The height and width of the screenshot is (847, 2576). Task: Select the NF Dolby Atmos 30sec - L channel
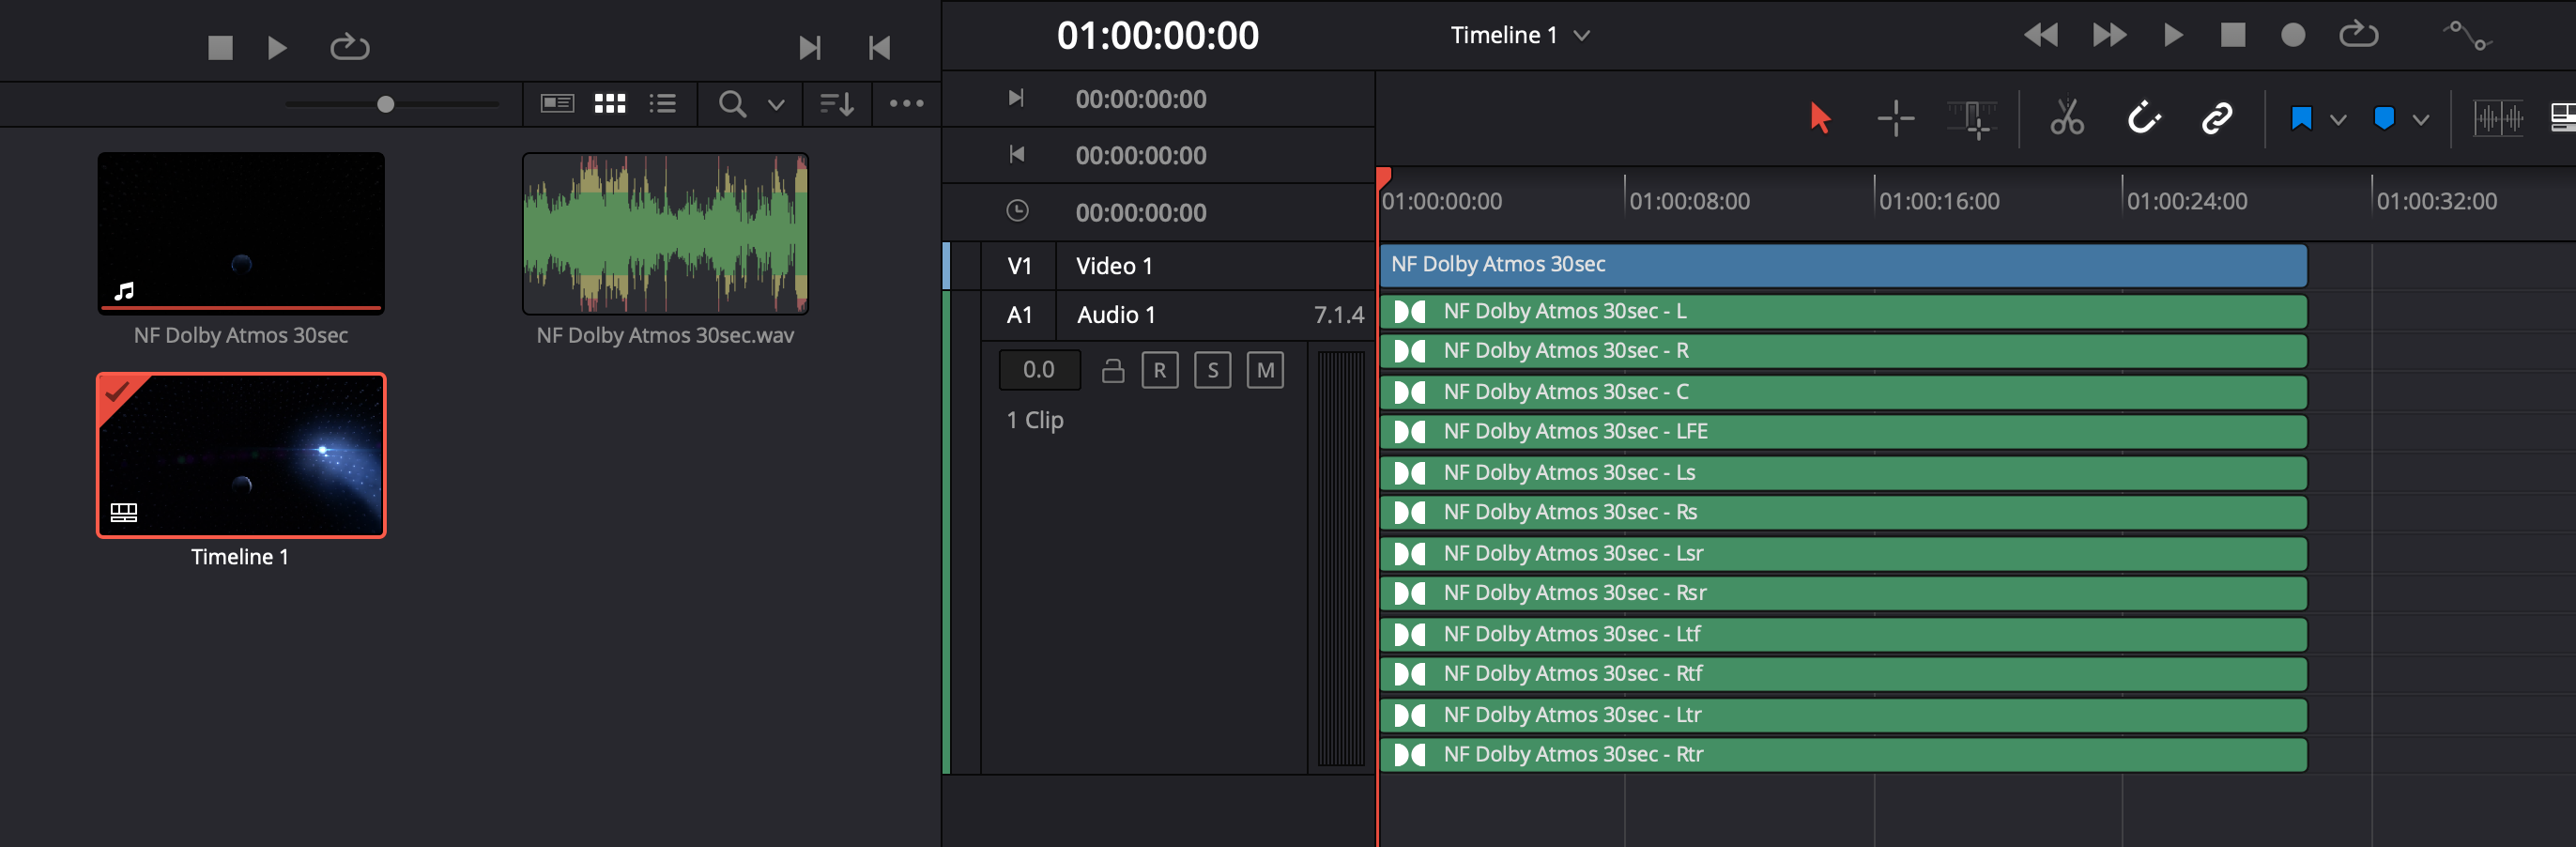pos(1843,311)
